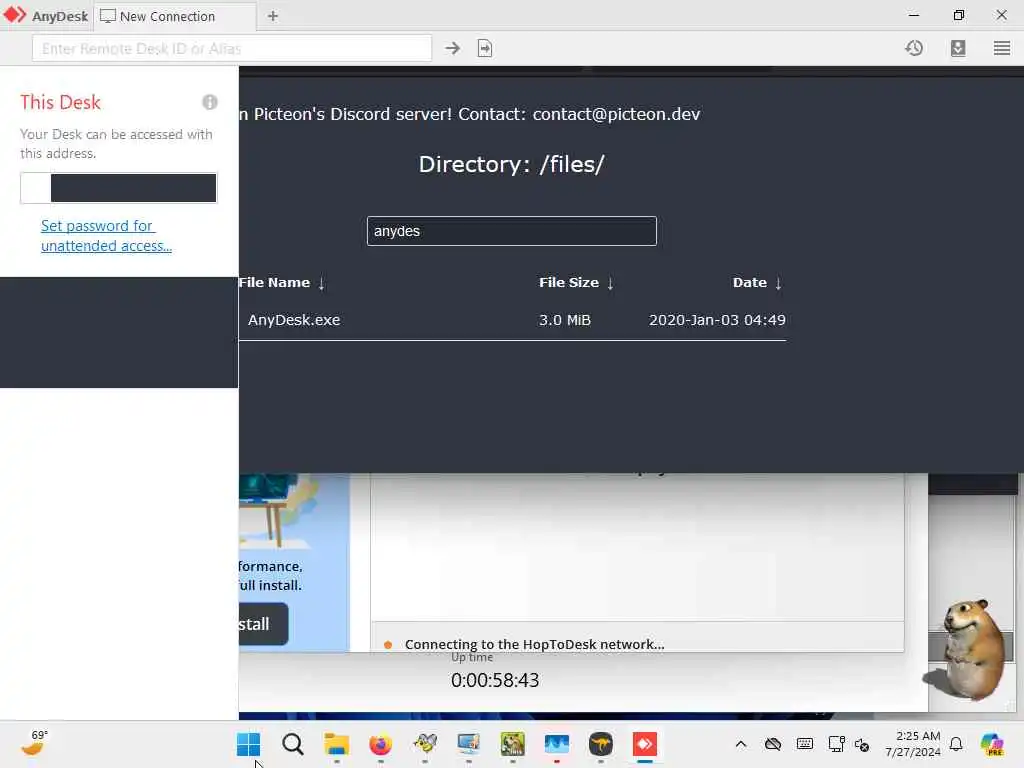Open the AnyDesk hamburger main menu
The height and width of the screenshot is (768, 1024).
point(1002,48)
